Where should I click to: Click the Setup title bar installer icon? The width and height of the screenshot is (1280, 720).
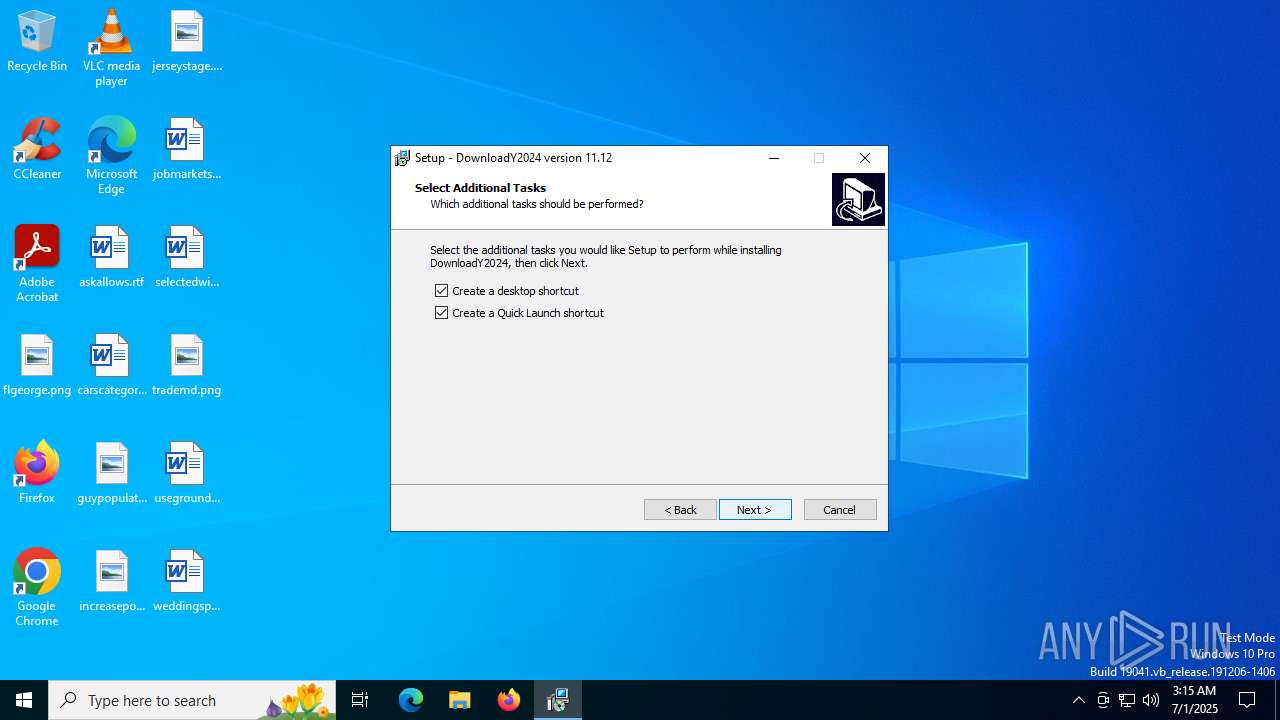tap(403, 158)
